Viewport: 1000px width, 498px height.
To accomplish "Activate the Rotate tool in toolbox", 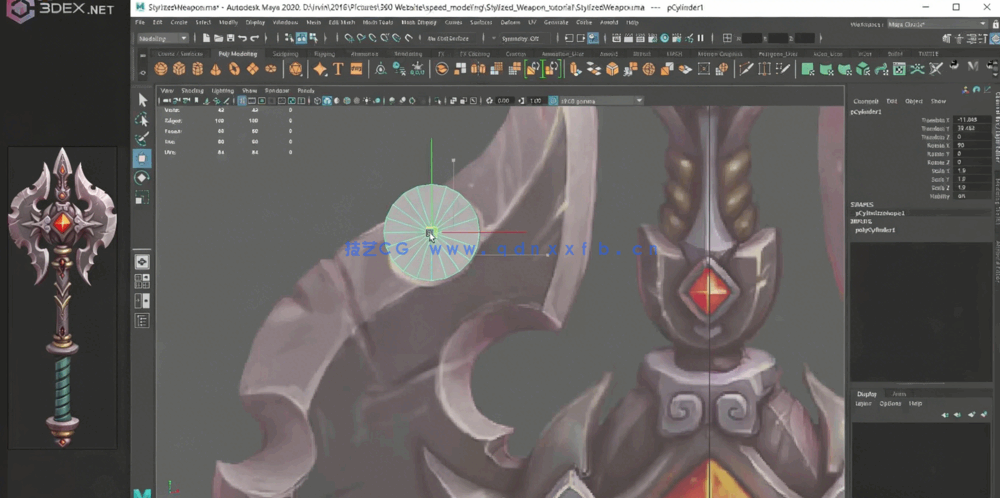I will (142, 178).
